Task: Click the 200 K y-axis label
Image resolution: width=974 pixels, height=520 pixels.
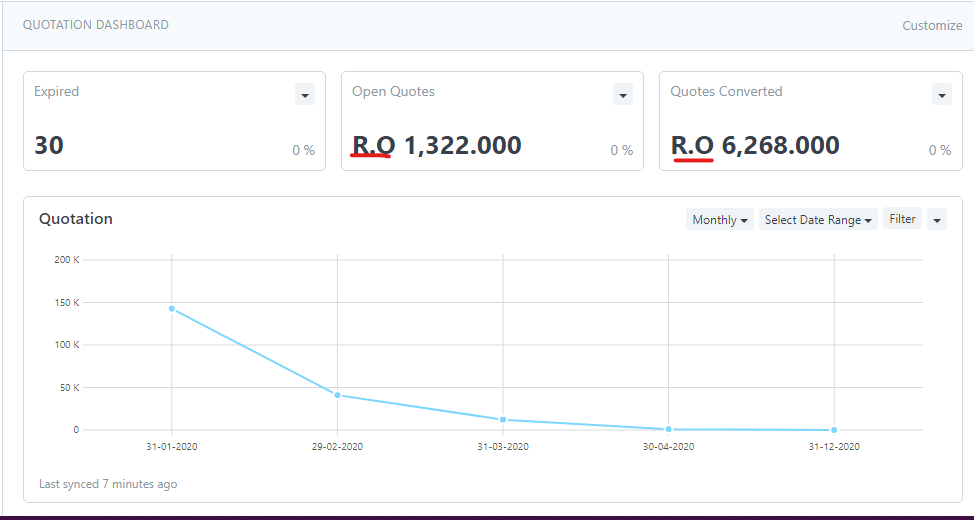Action: click(x=68, y=260)
